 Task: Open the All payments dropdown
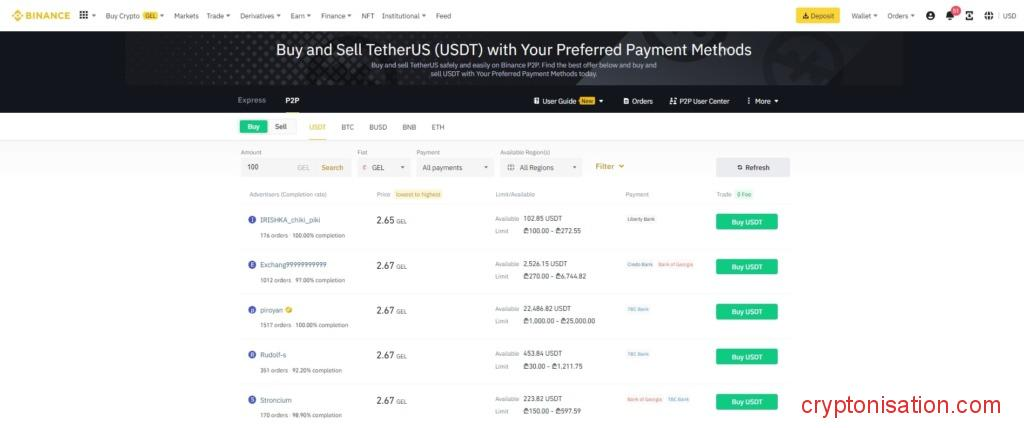[x=455, y=168]
